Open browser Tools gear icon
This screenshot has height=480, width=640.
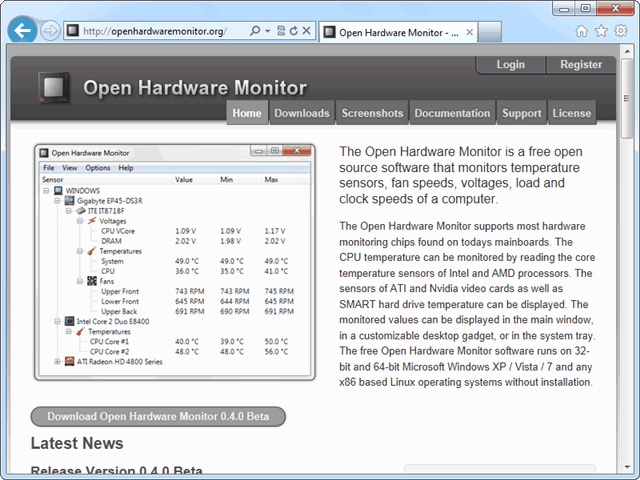[x=620, y=30]
